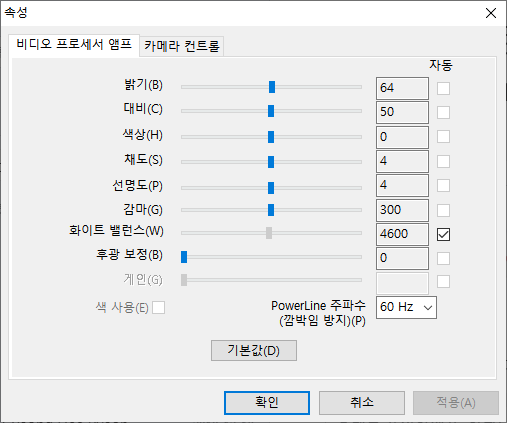This screenshot has height=423, width=507.
Task: Click the 자동 column header text
Action: (441, 65)
